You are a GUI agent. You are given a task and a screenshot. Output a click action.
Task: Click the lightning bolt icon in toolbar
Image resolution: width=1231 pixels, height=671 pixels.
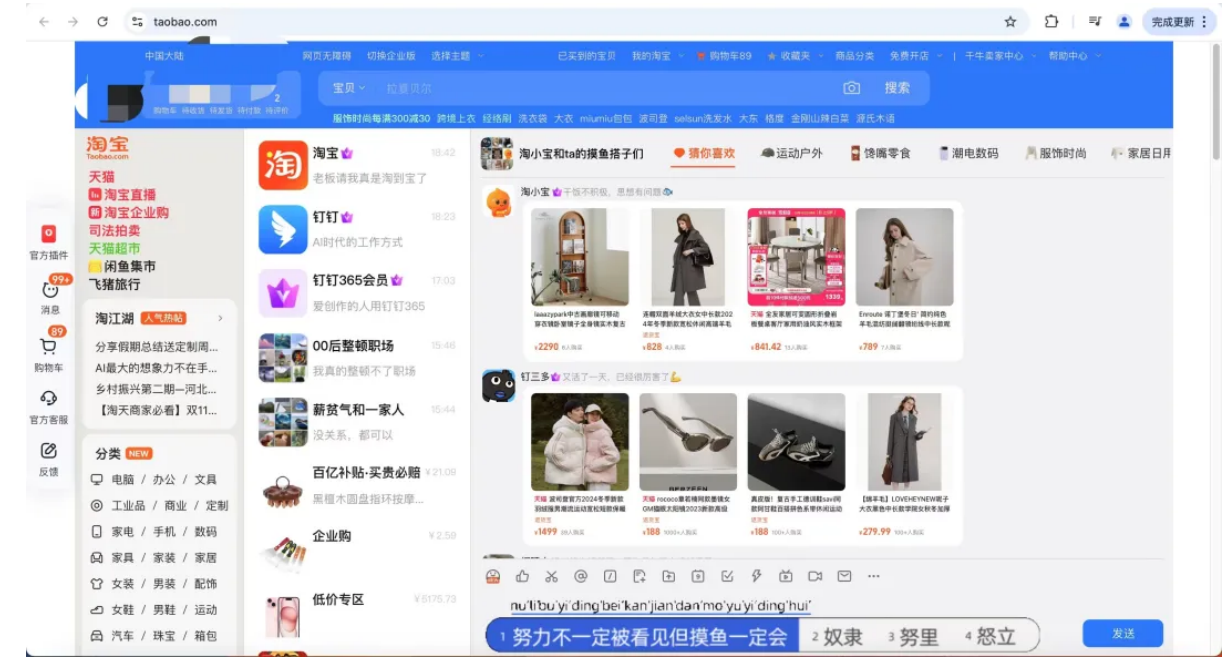click(x=756, y=576)
